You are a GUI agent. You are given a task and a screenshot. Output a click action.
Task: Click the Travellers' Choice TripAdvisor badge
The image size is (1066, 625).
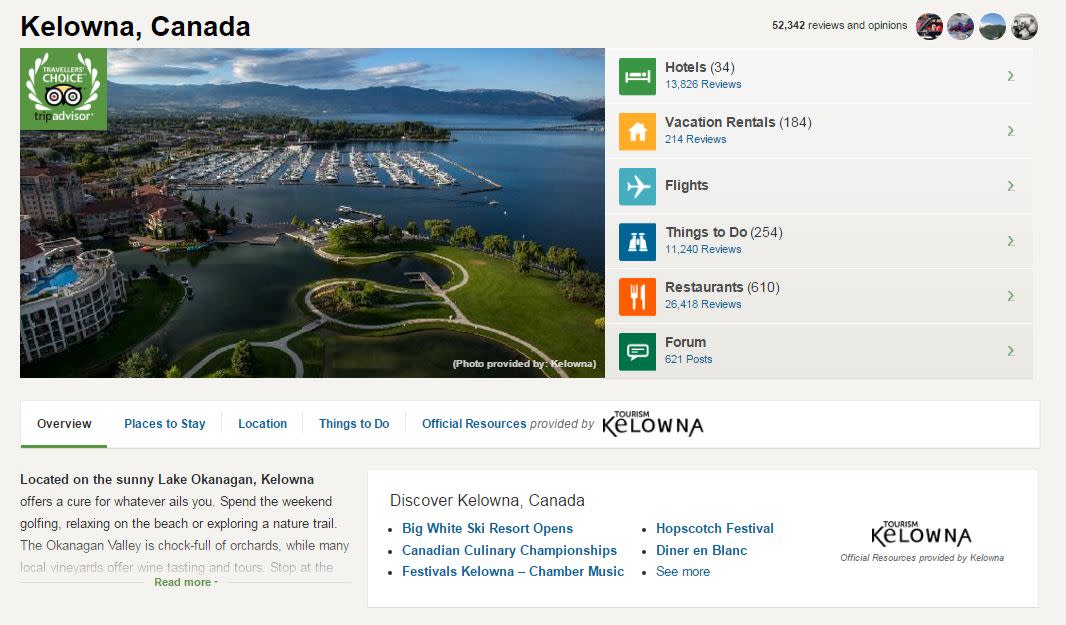(x=63, y=89)
